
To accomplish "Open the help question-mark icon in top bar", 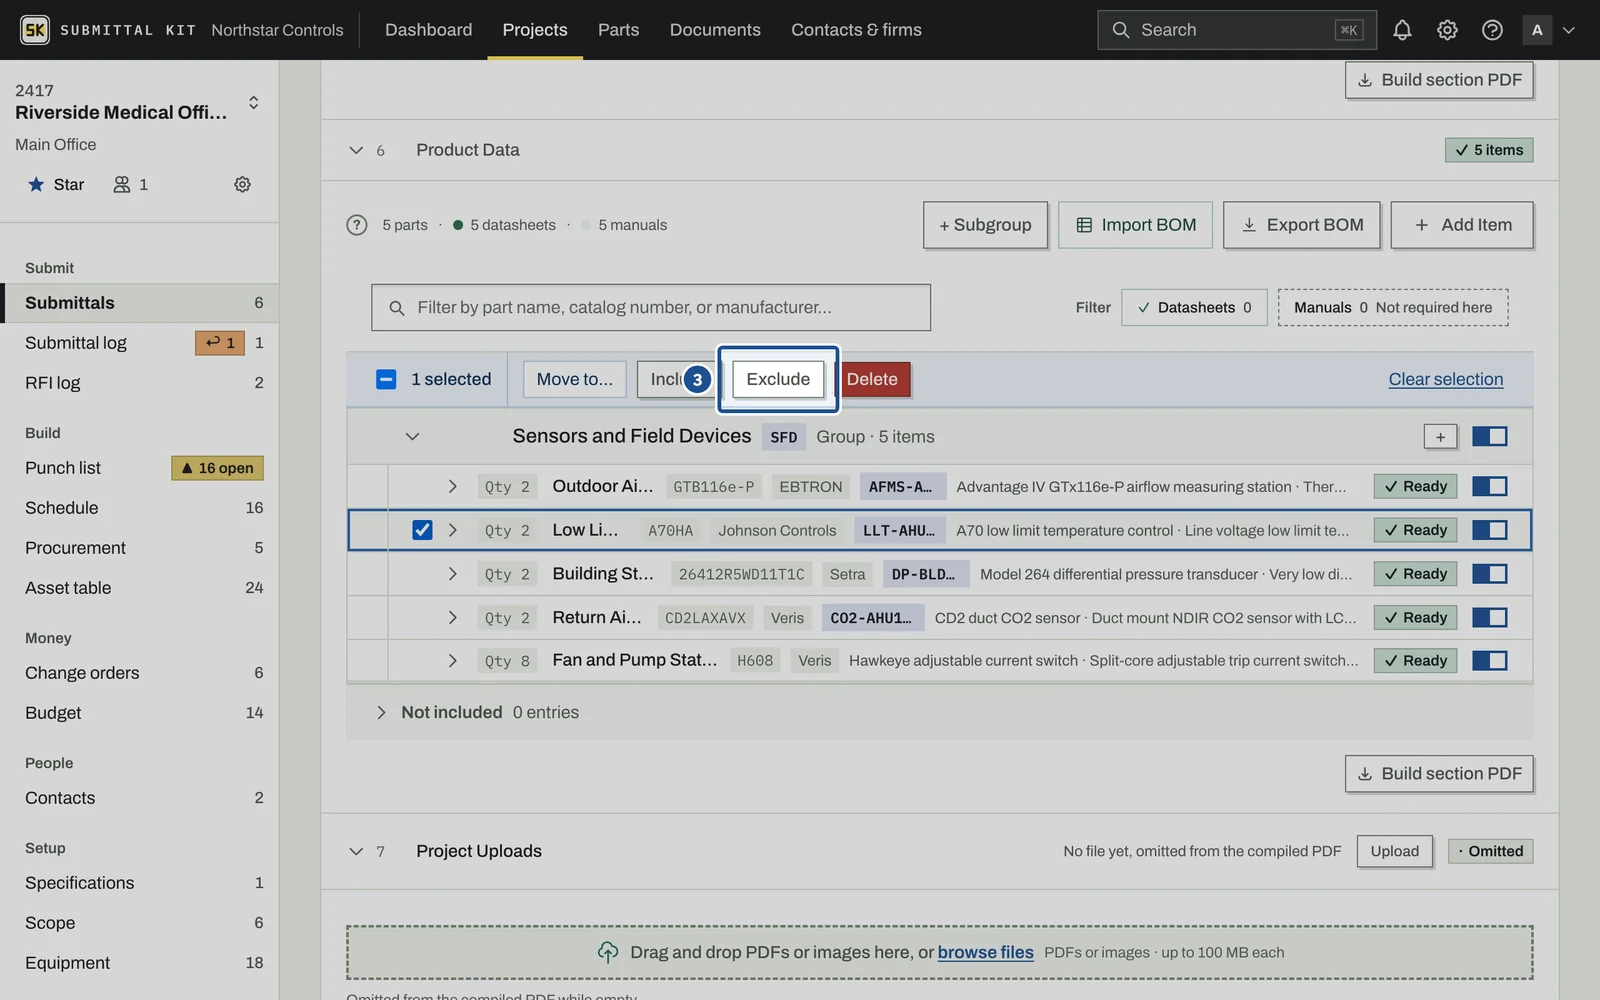I will click(1492, 30).
